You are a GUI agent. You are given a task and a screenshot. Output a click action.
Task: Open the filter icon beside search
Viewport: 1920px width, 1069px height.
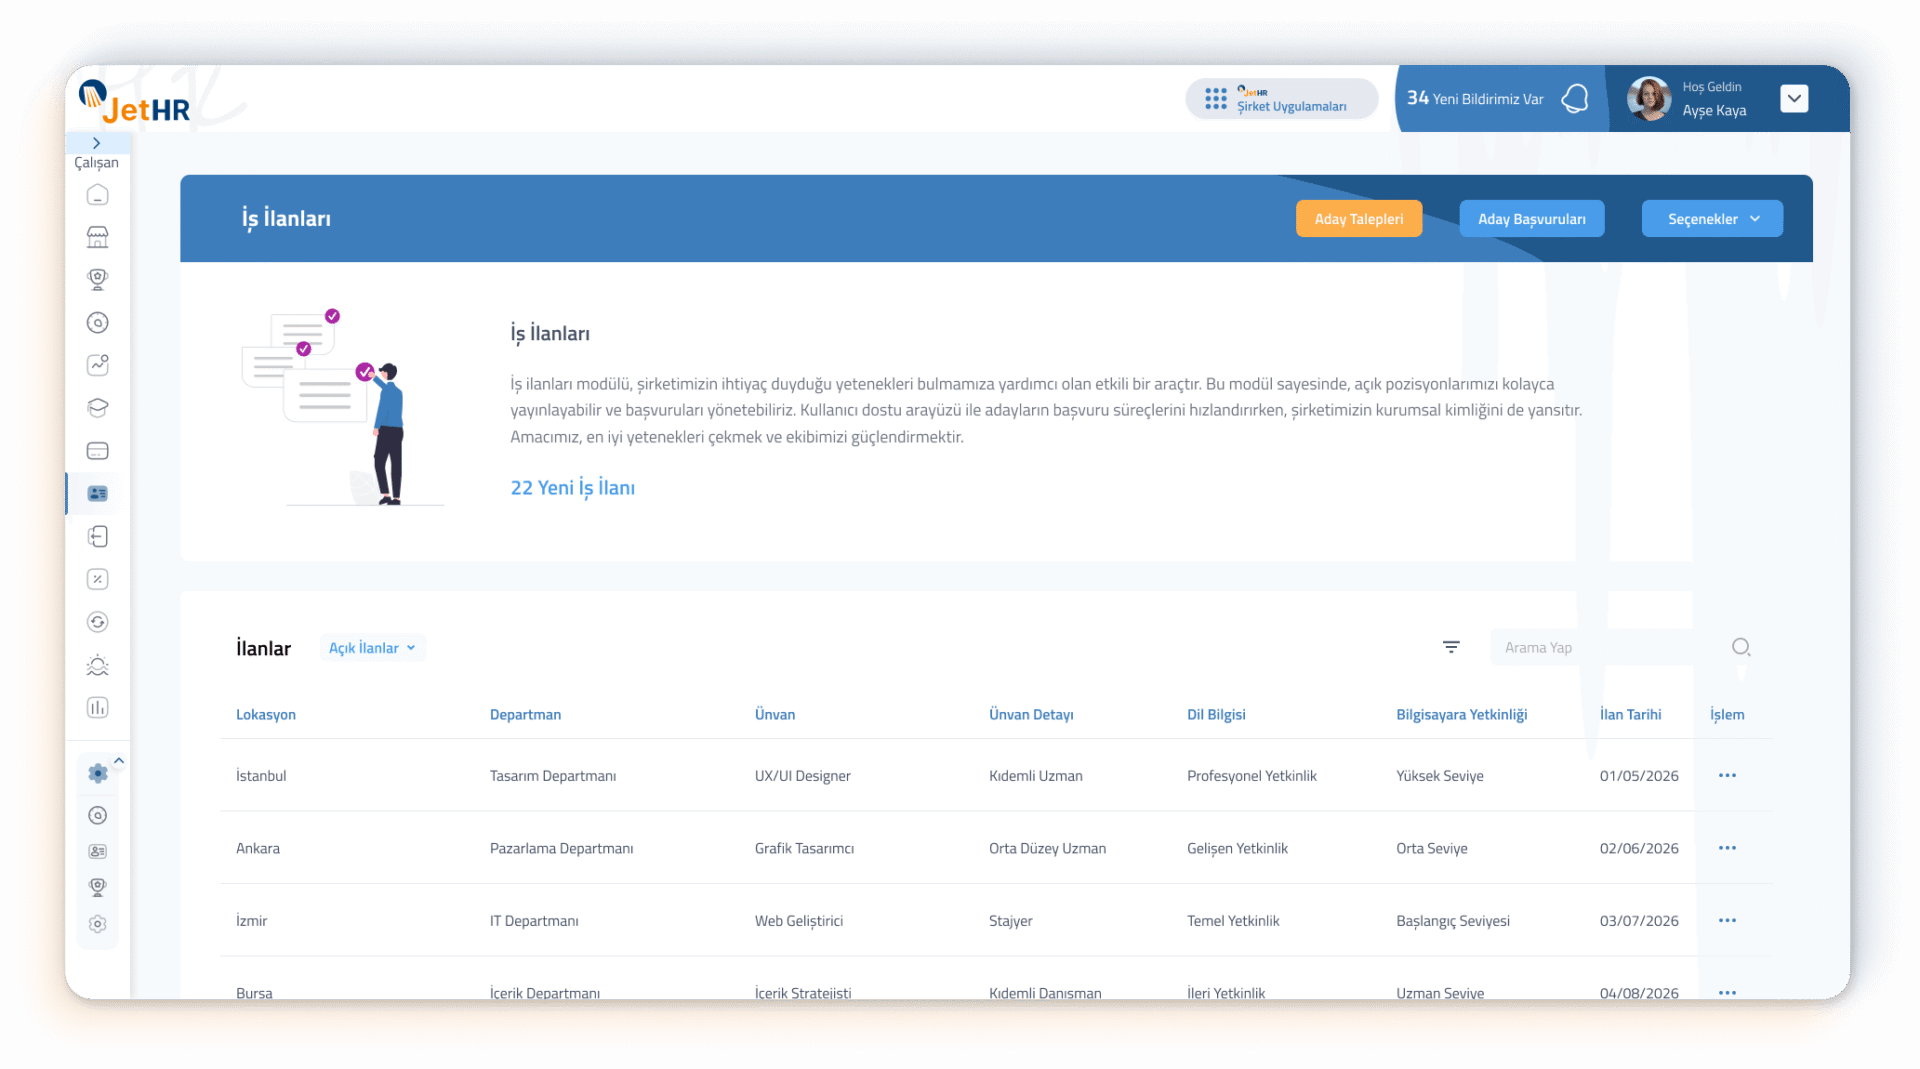[1451, 647]
